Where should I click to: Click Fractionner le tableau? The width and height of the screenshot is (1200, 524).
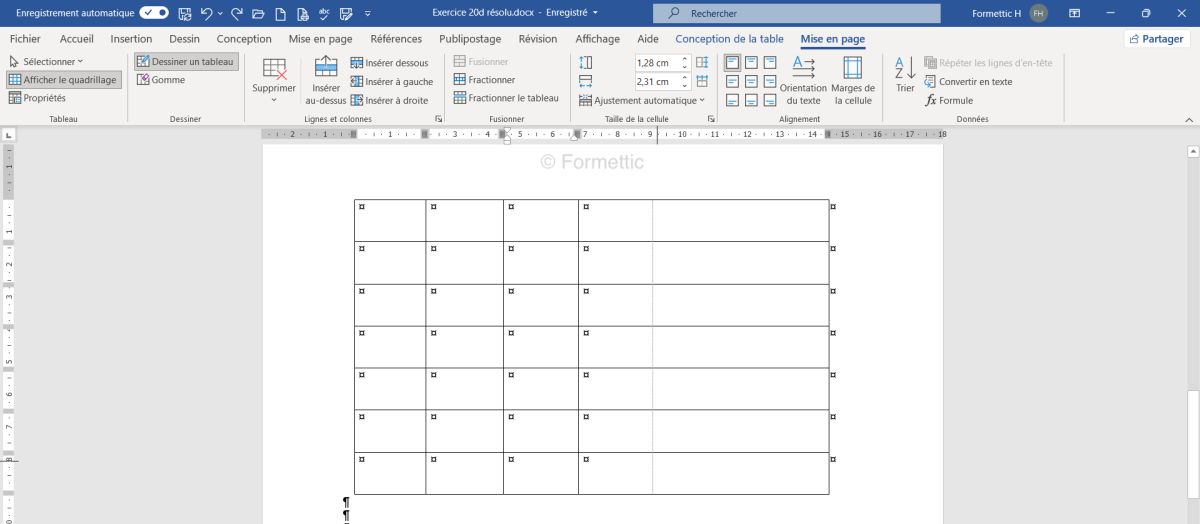pyautogui.click(x=506, y=98)
